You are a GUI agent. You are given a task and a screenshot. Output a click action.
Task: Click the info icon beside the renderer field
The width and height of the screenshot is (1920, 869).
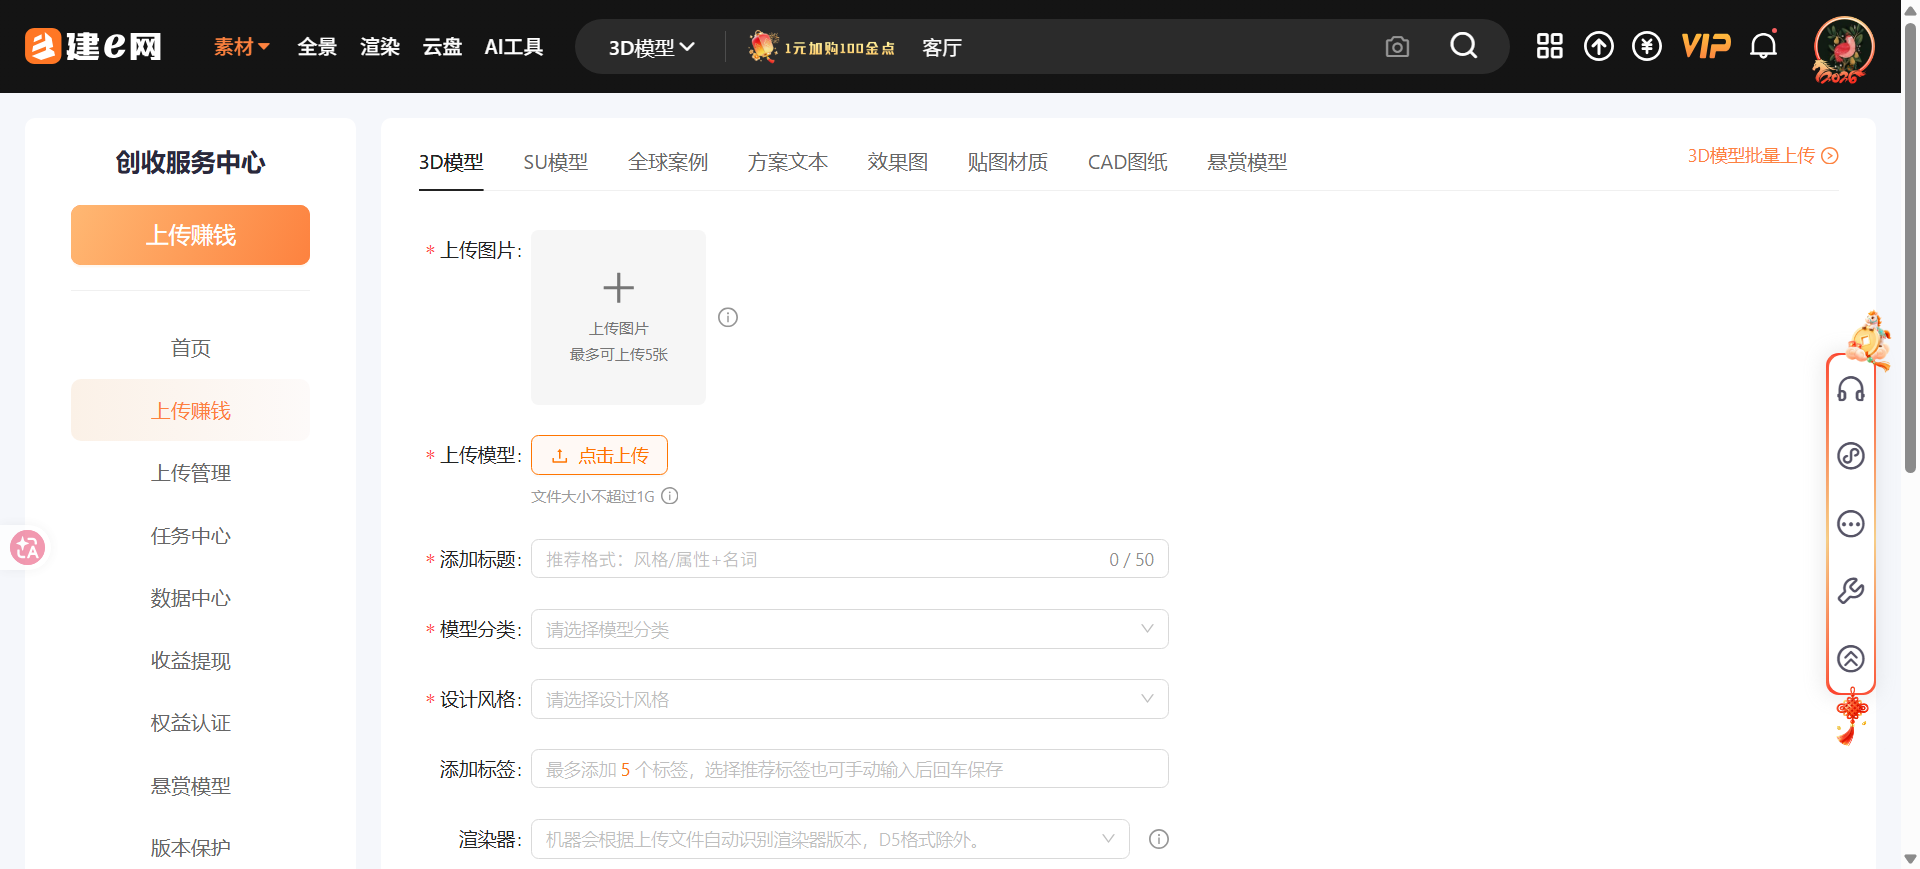(1158, 839)
